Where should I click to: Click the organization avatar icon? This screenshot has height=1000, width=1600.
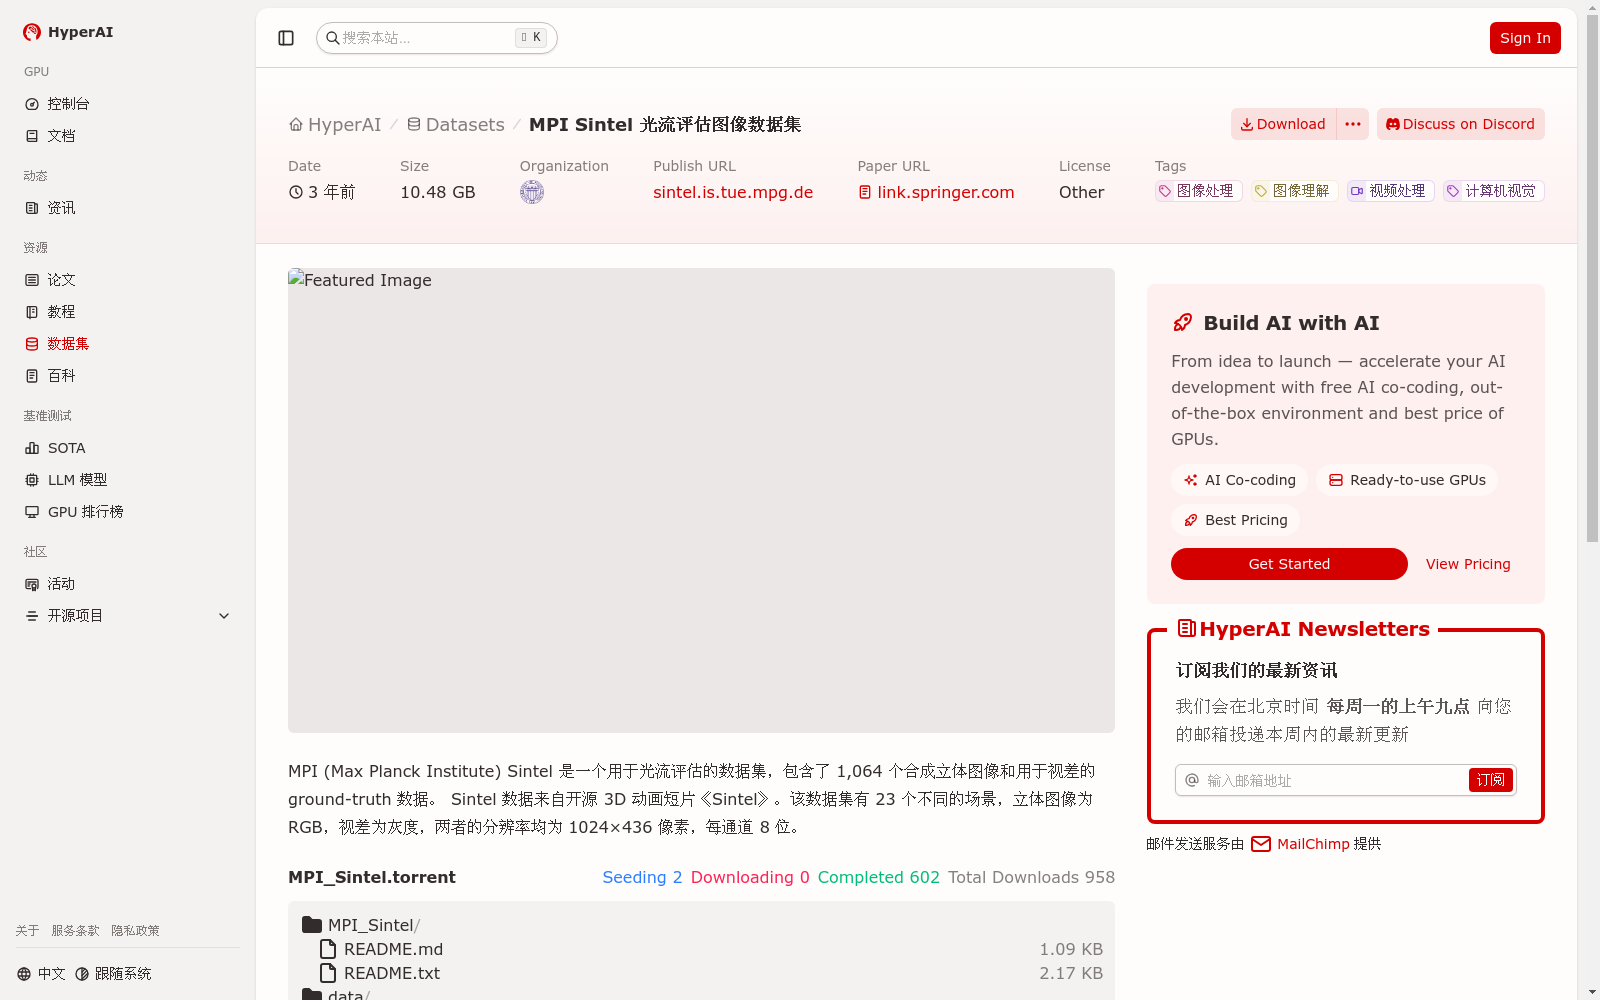pos(532,192)
